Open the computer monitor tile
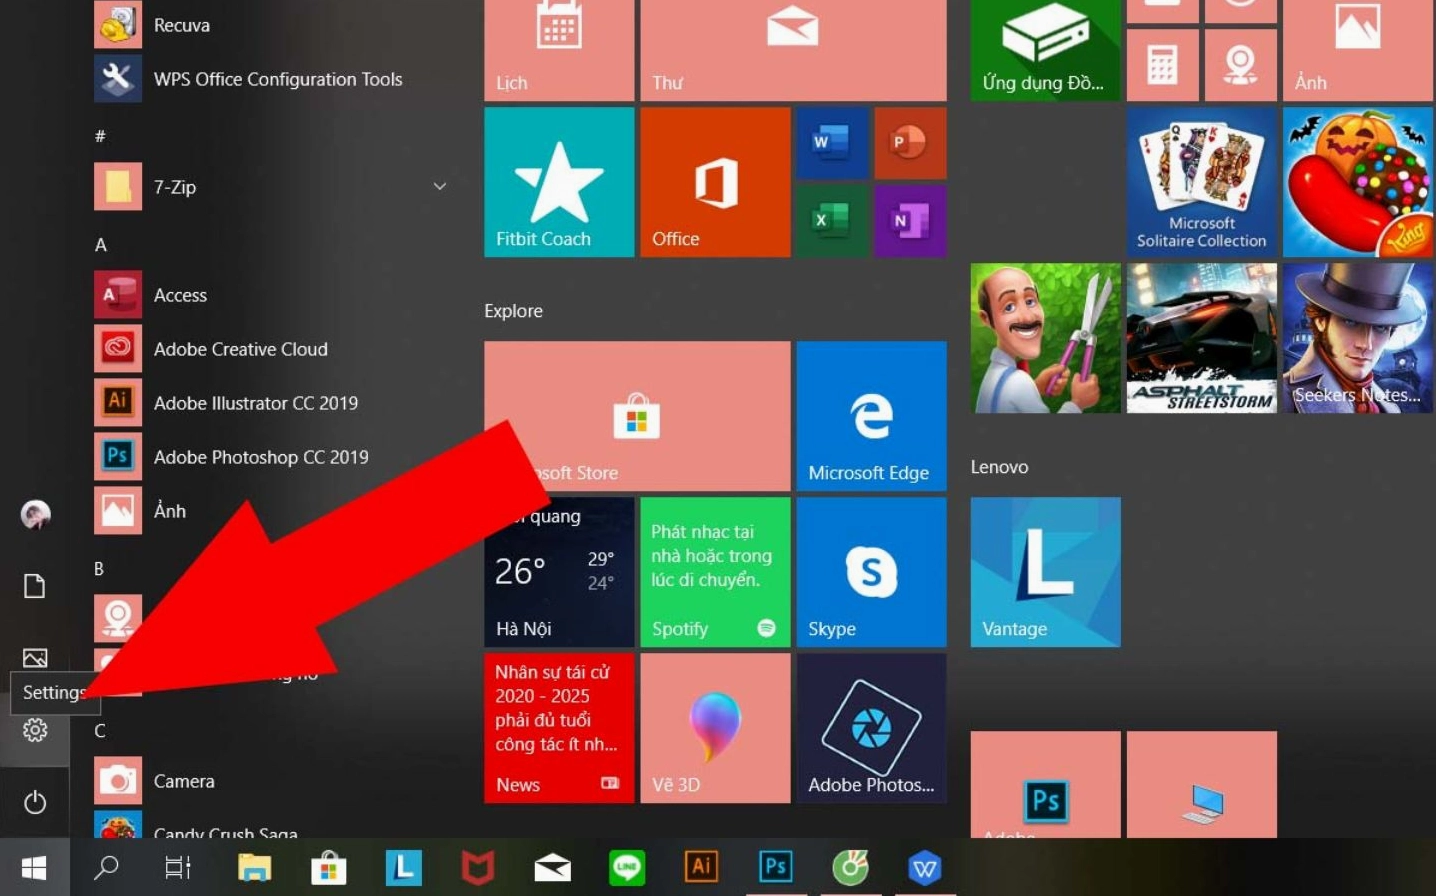1436x896 pixels. tap(1201, 785)
